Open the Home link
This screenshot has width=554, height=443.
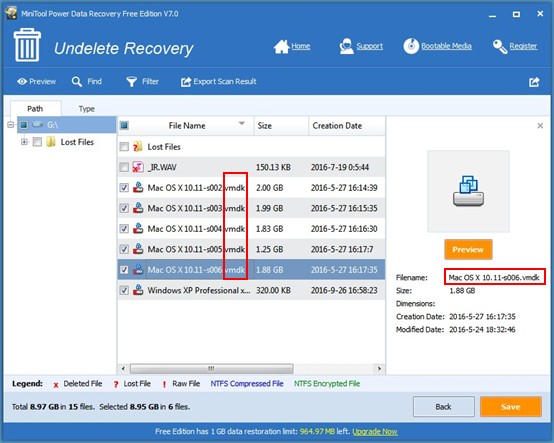301,46
